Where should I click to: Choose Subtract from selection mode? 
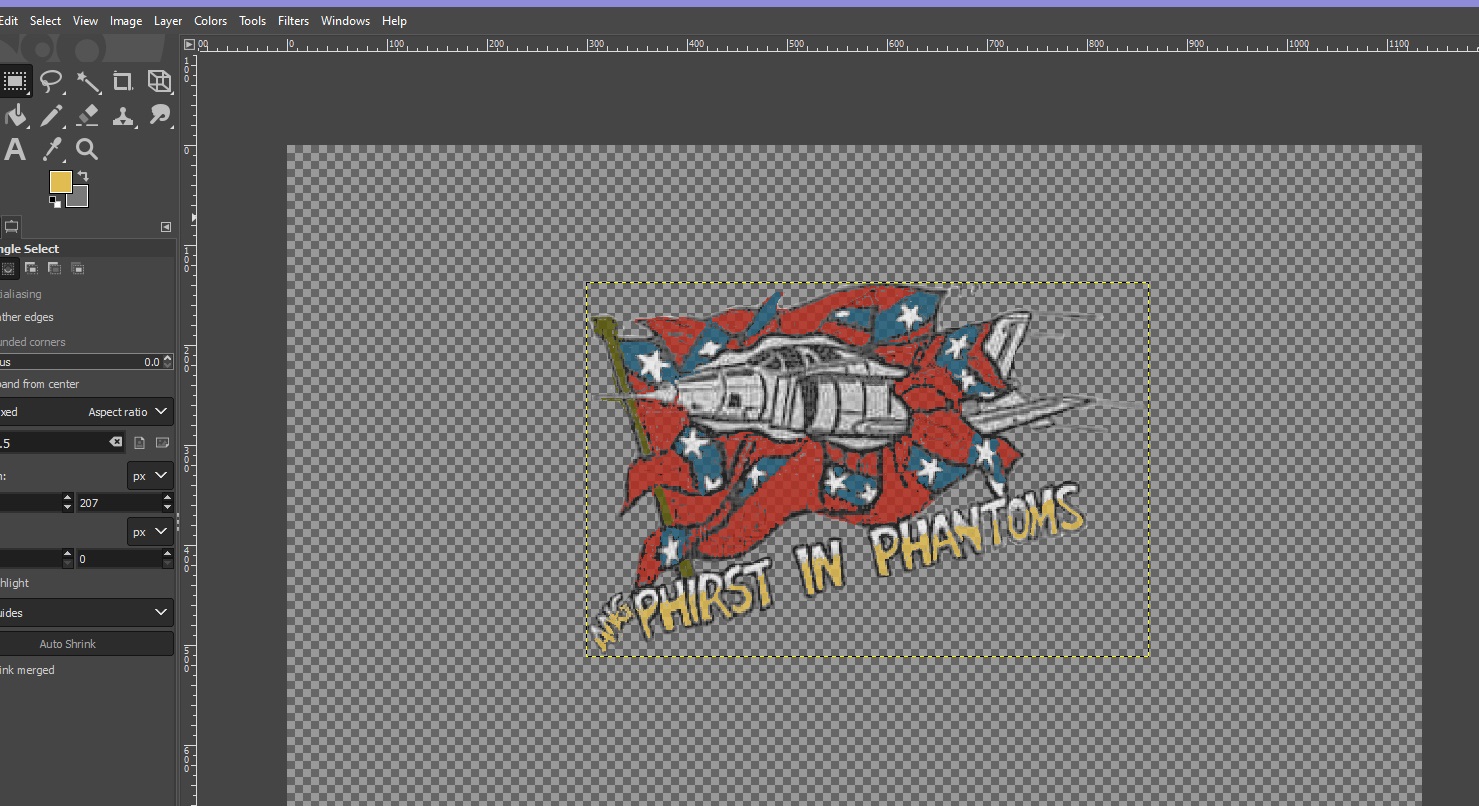55,268
